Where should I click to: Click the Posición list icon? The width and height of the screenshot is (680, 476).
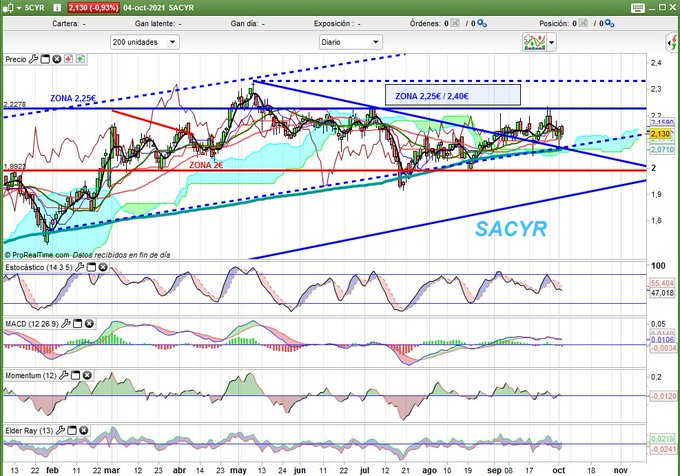click(583, 23)
